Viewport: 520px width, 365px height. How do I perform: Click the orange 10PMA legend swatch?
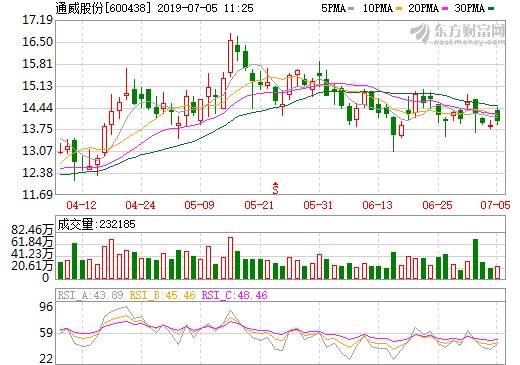tap(399, 9)
